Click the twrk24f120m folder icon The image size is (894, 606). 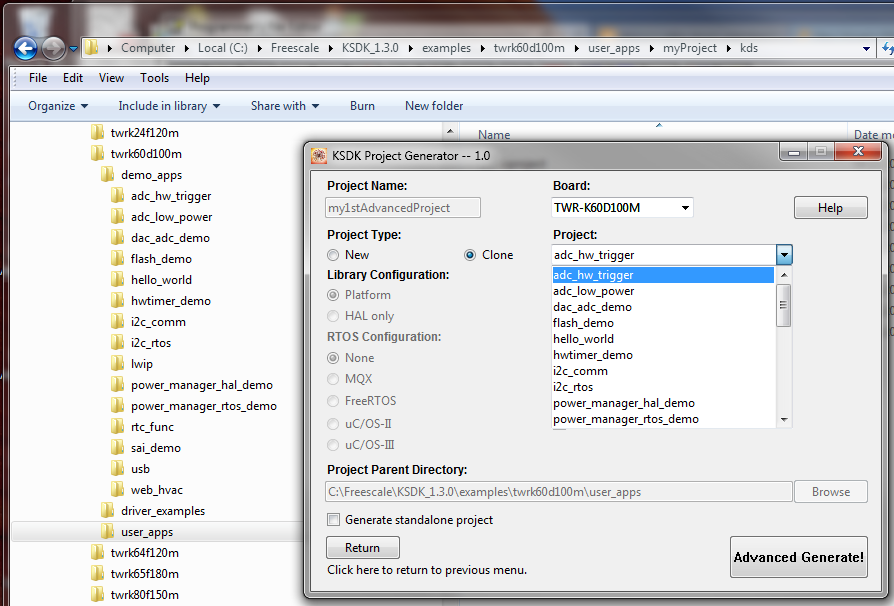click(x=97, y=132)
